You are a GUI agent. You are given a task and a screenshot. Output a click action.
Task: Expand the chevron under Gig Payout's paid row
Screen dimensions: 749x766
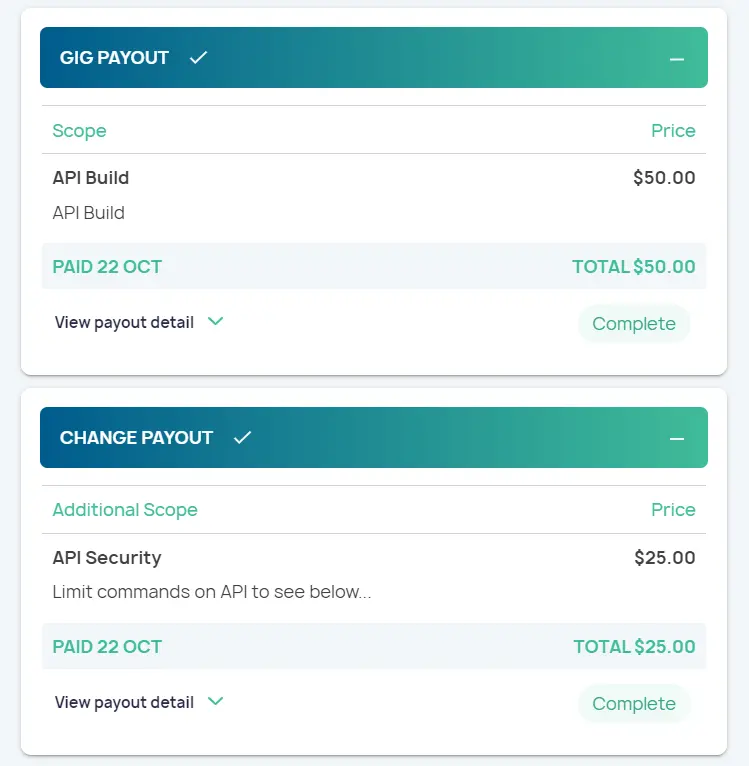coord(215,322)
